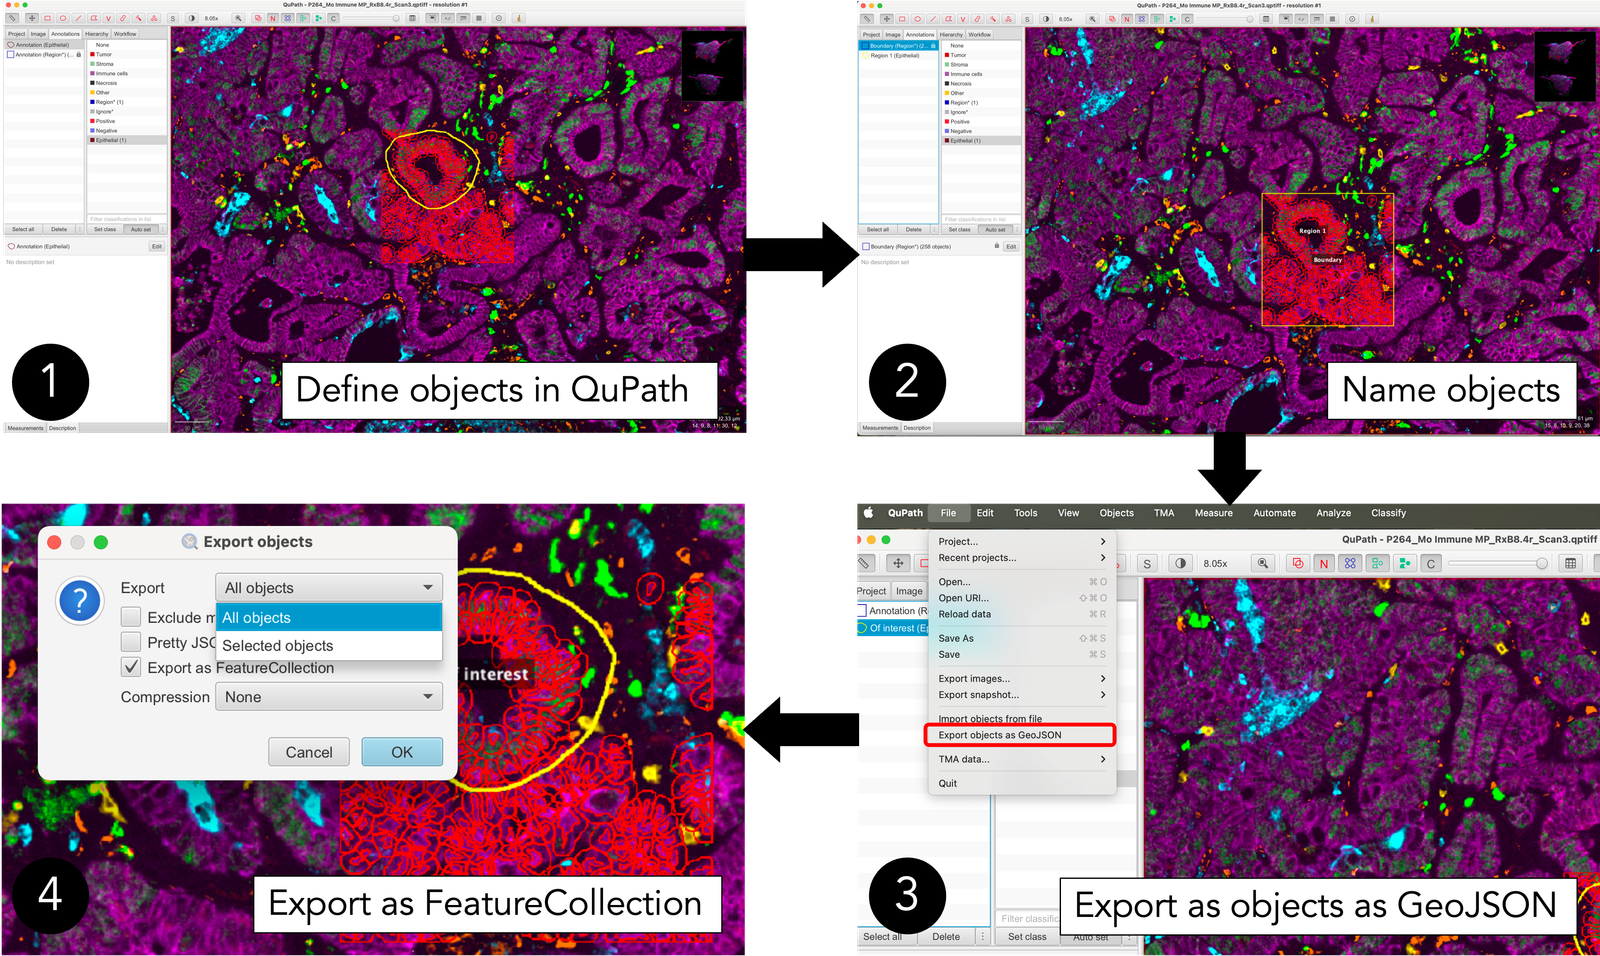Click the opacity slider handle in step 3 toolbar

tap(1541, 563)
